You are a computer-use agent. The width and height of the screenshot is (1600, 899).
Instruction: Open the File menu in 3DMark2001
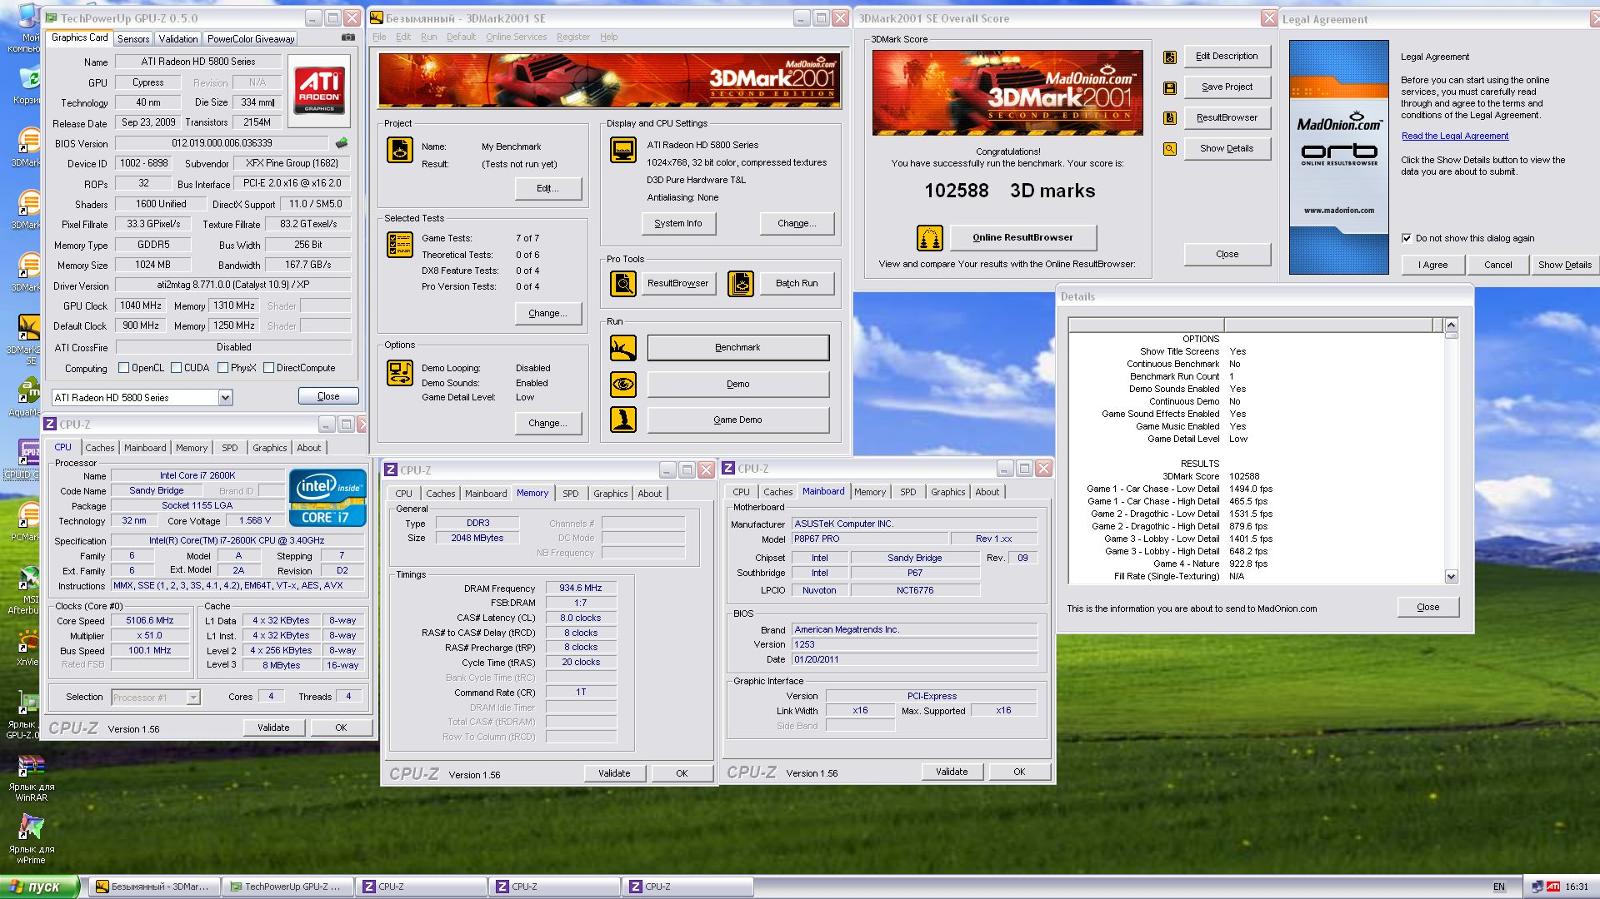coord(379,37)
